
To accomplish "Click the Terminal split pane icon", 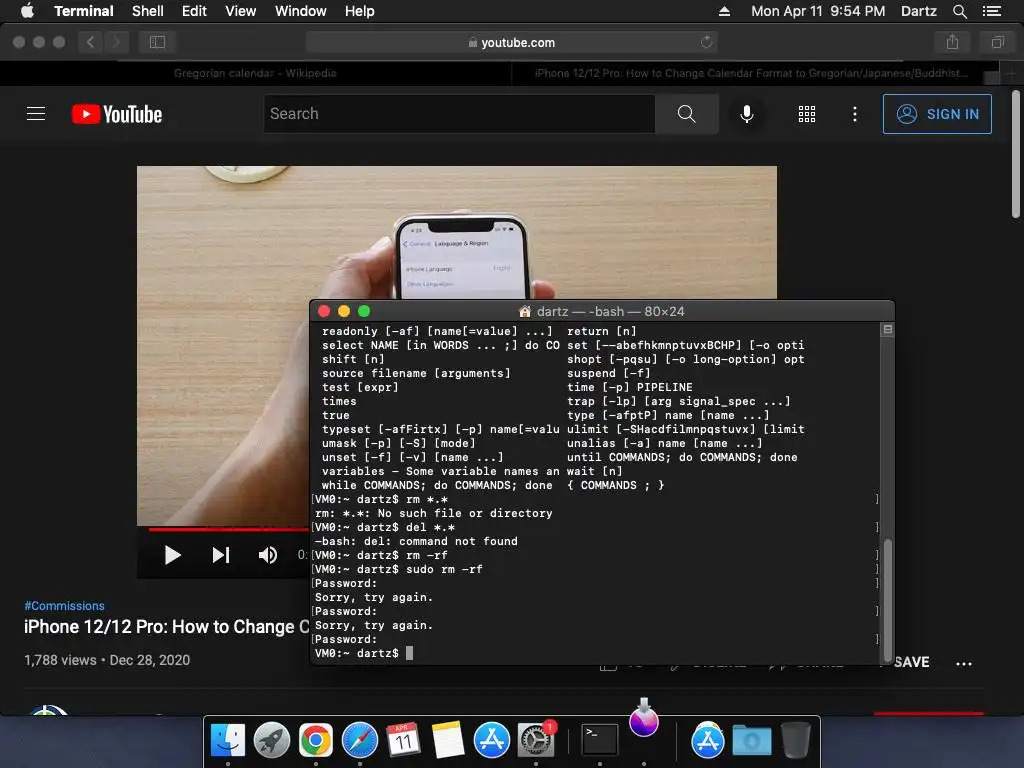I will coord(888,329).
